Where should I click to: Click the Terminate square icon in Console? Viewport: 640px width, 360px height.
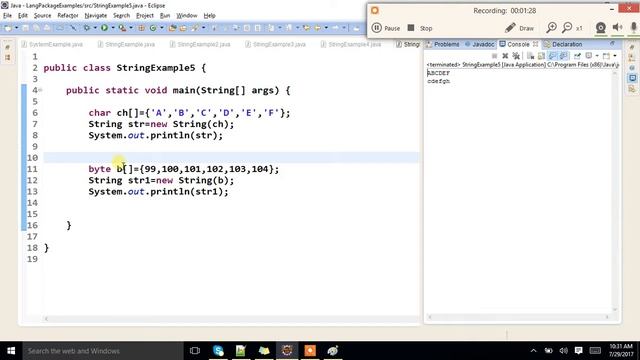click(x=495, y=56)
